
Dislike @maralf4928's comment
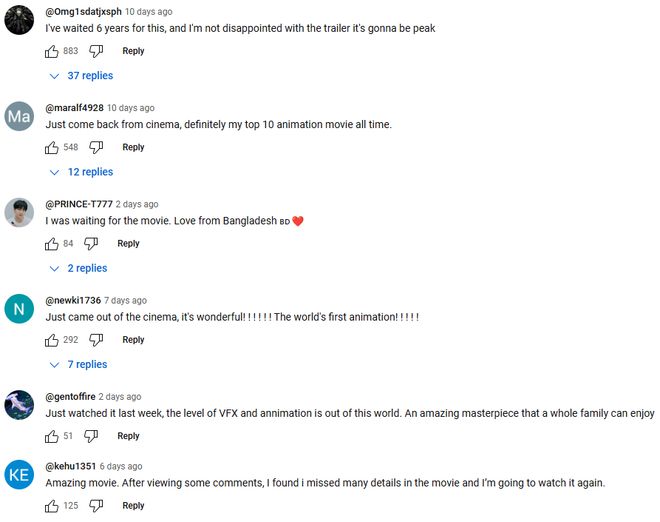click(96, 147)
